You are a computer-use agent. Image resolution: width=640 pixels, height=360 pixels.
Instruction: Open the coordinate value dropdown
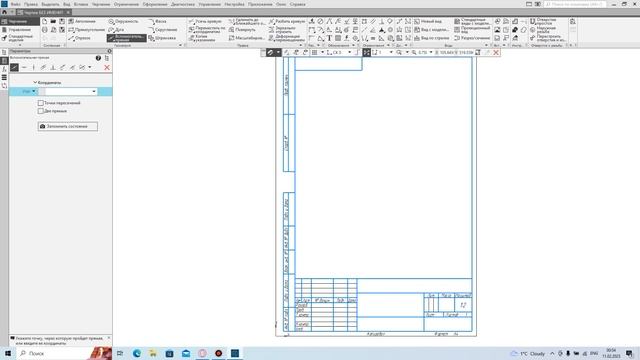pos(94,91)
